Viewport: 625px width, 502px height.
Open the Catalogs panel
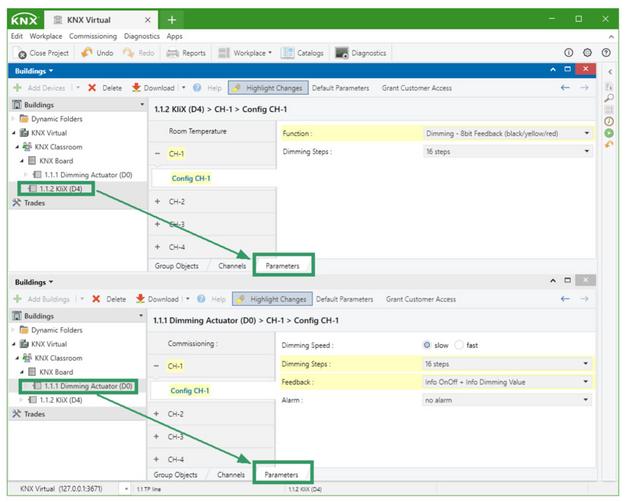point(288,53)
